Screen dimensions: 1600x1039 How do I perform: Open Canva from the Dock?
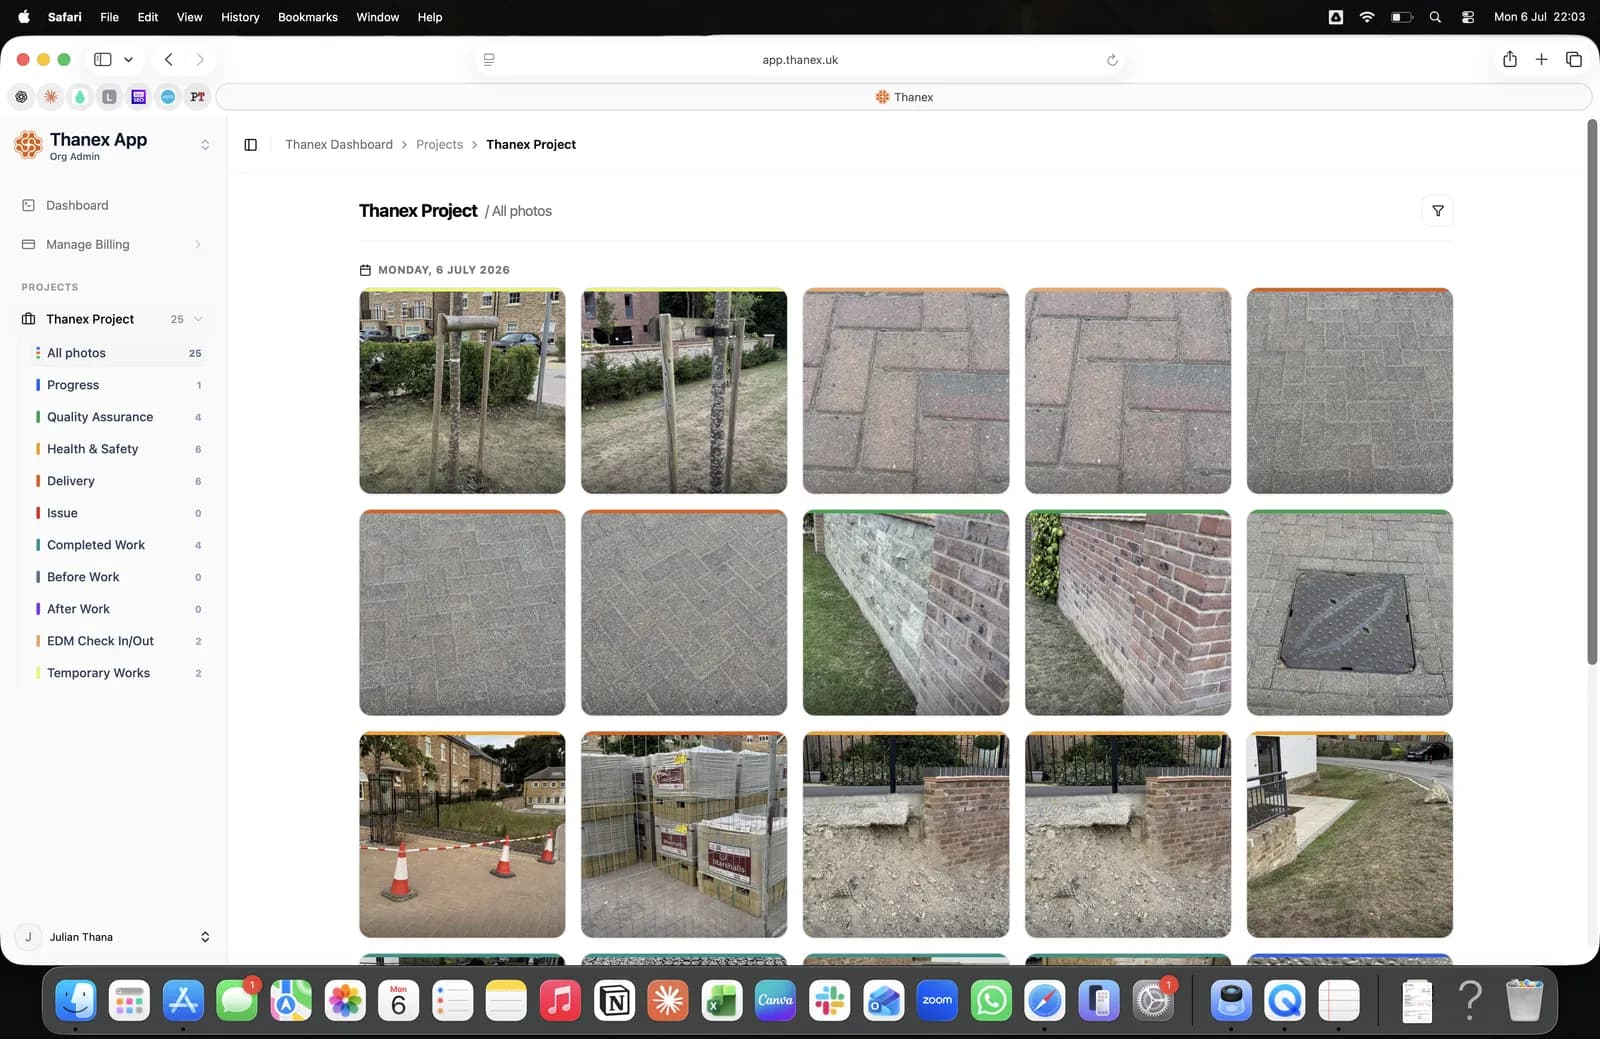coord(775,1000)
